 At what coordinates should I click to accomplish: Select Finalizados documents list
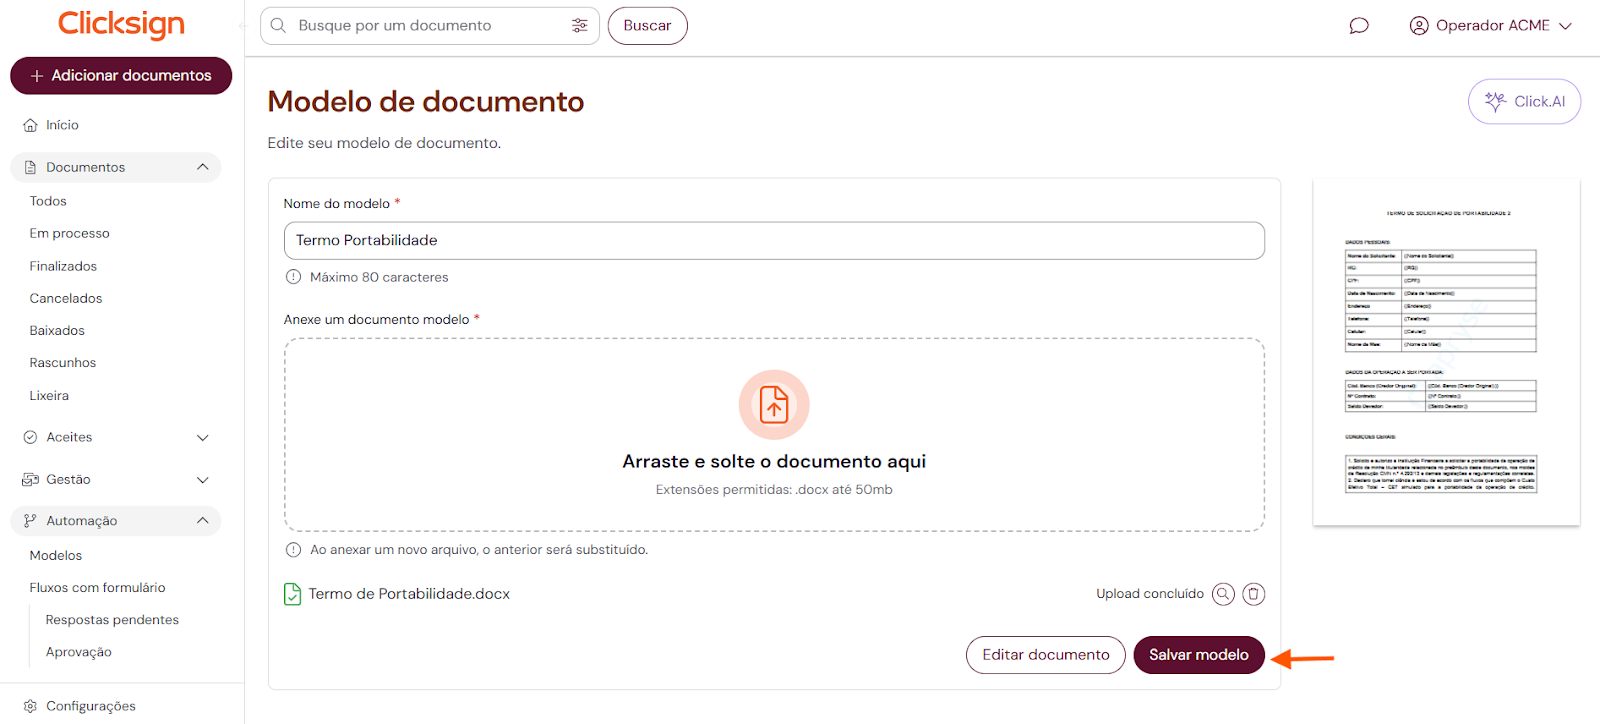click(x=63, y=266)
